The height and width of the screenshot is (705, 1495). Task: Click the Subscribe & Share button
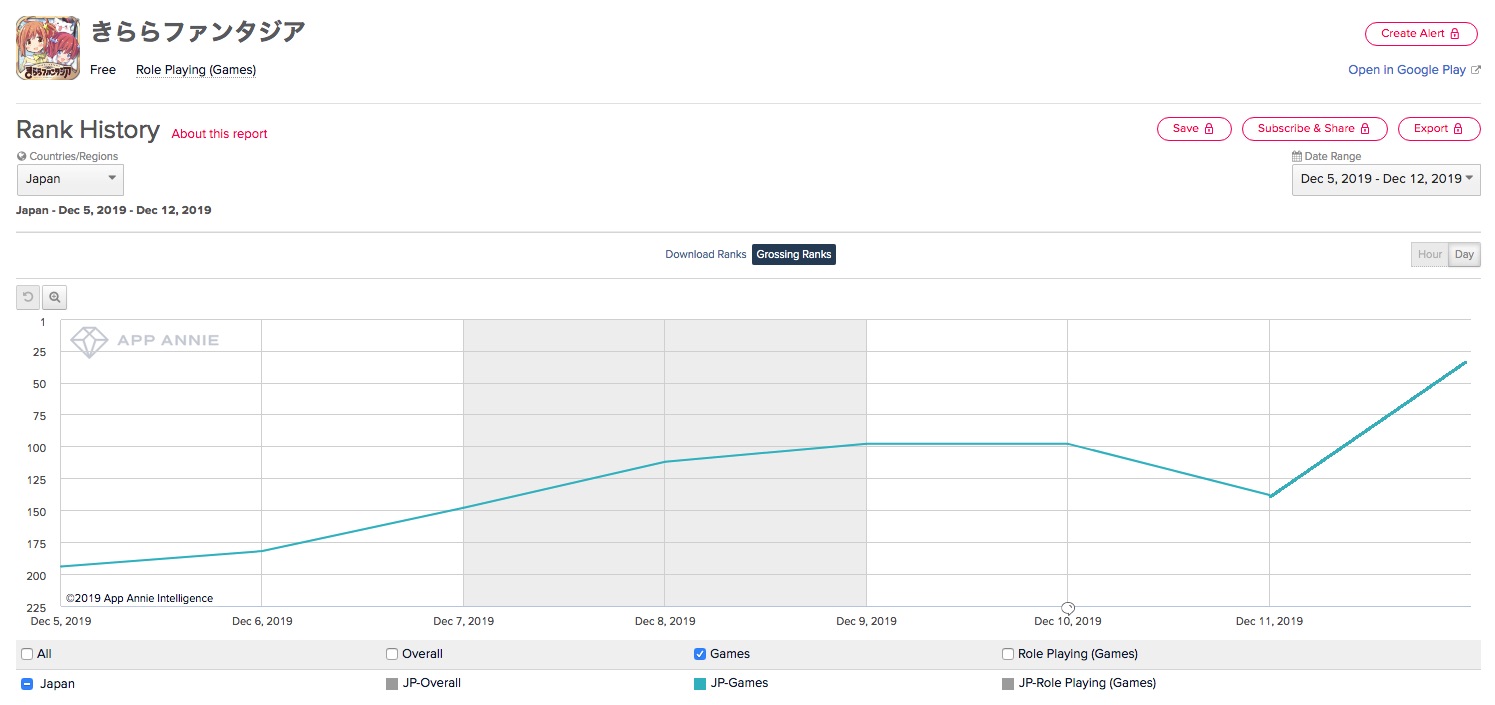1315,129
